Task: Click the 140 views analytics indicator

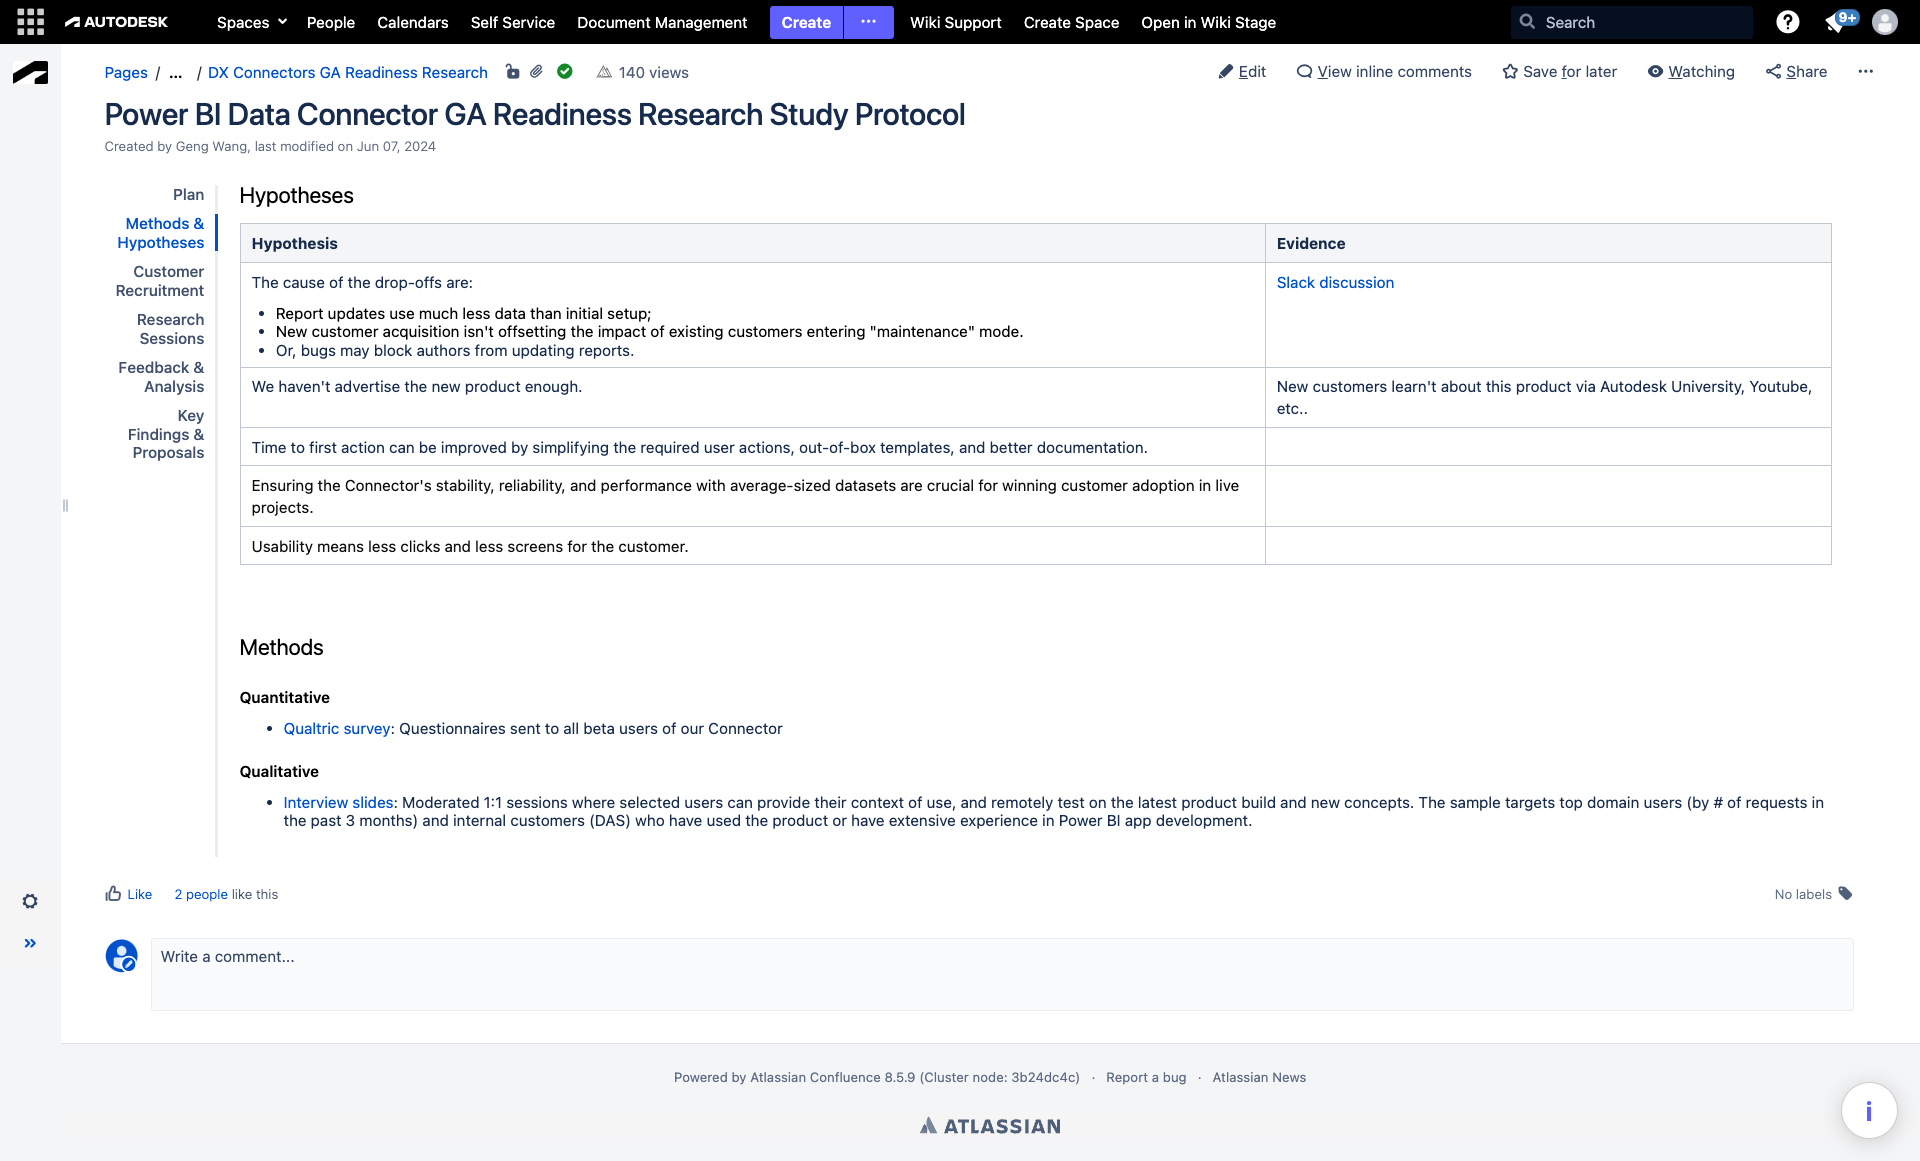Action: [643, 72]
